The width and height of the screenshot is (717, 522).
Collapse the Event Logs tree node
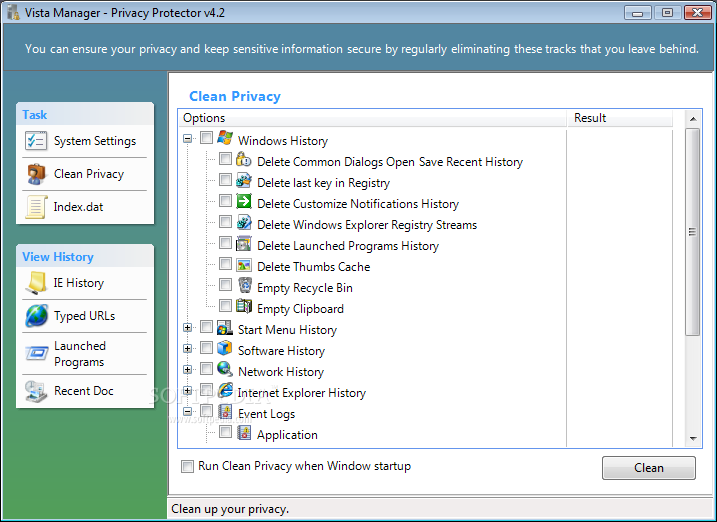coord(187,411)
